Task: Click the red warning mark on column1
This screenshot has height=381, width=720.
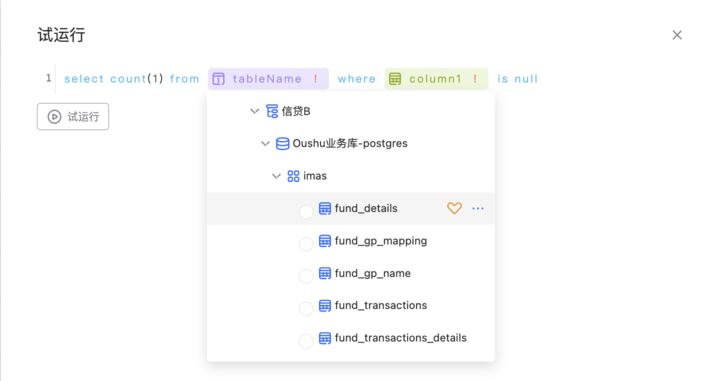Action: 475,79
